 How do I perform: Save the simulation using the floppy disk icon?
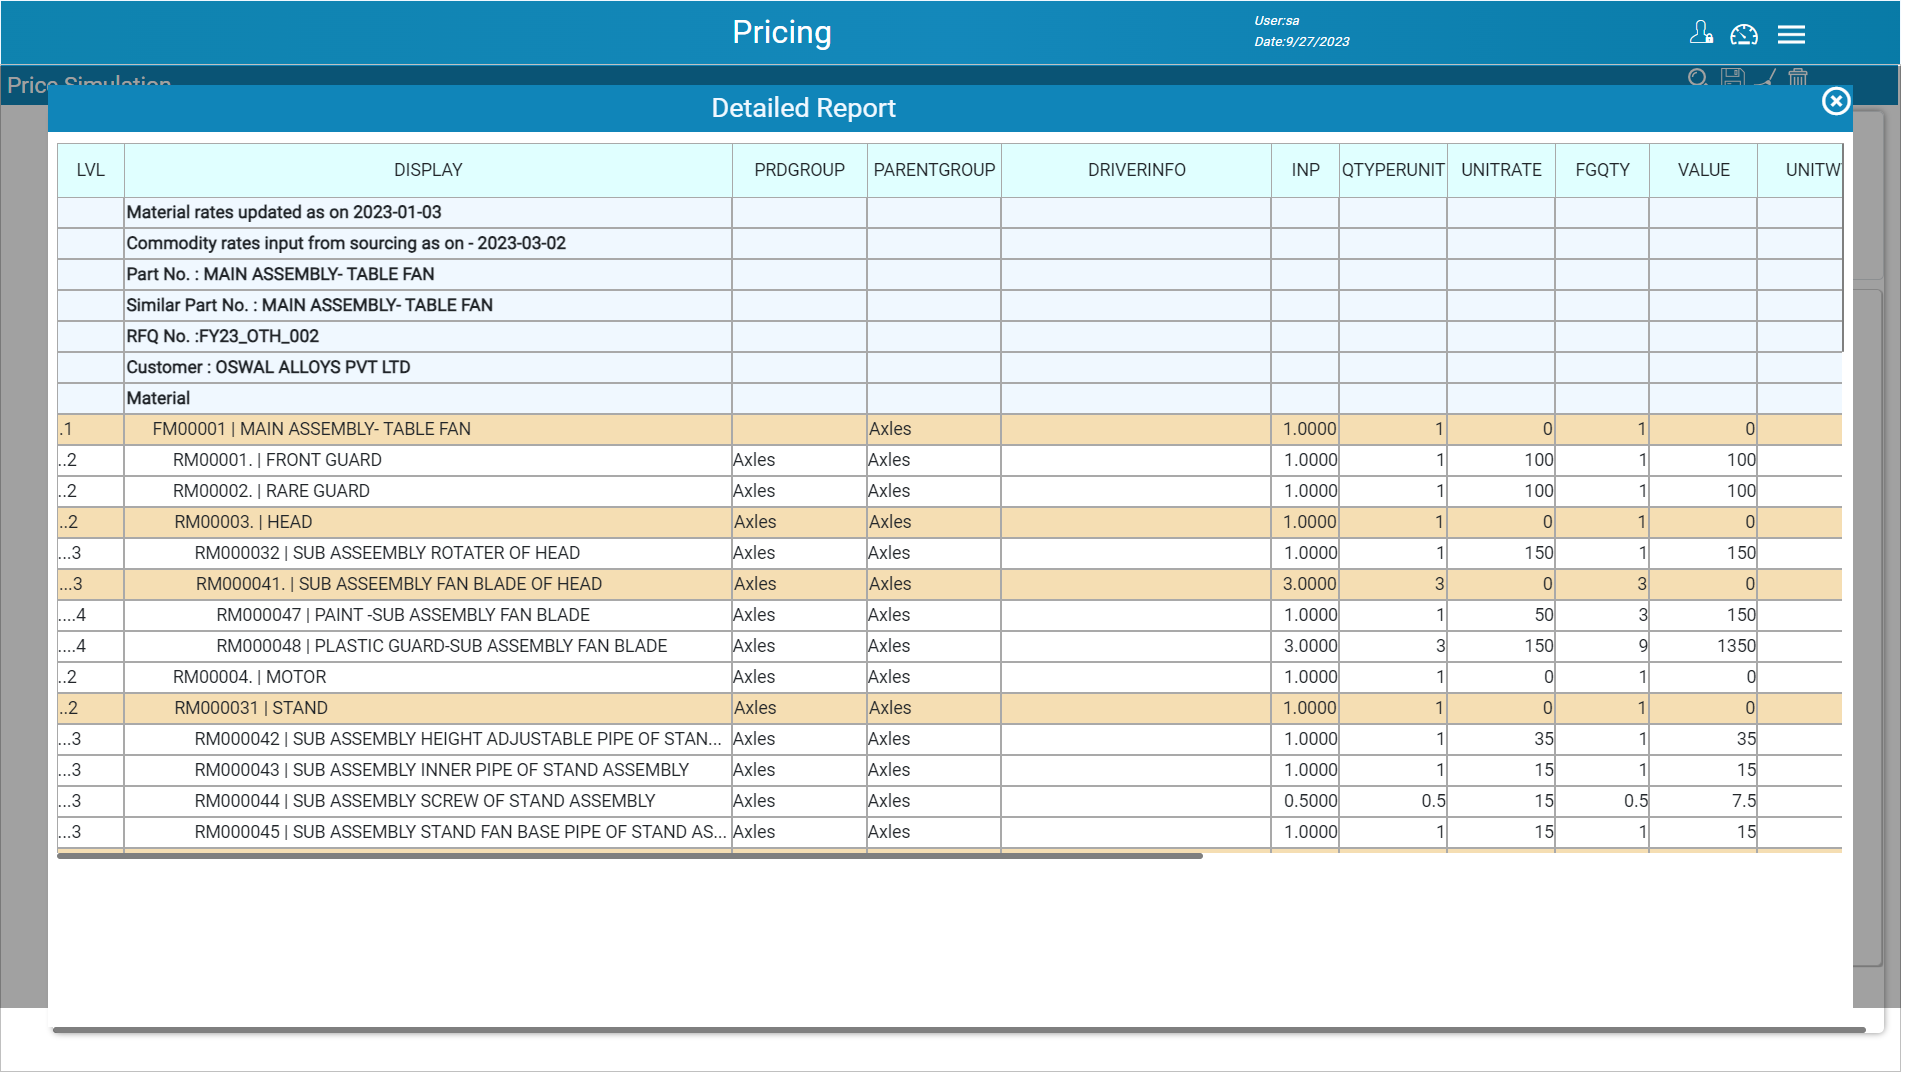(1731, 78)
